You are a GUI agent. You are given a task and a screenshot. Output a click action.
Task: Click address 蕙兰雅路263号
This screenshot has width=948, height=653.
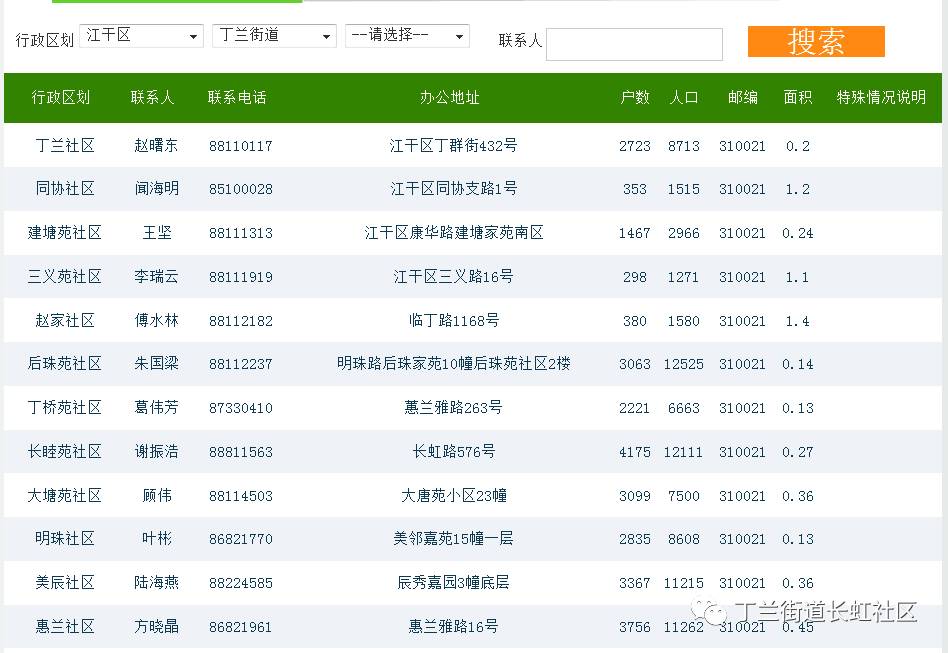tap(453, 408)
